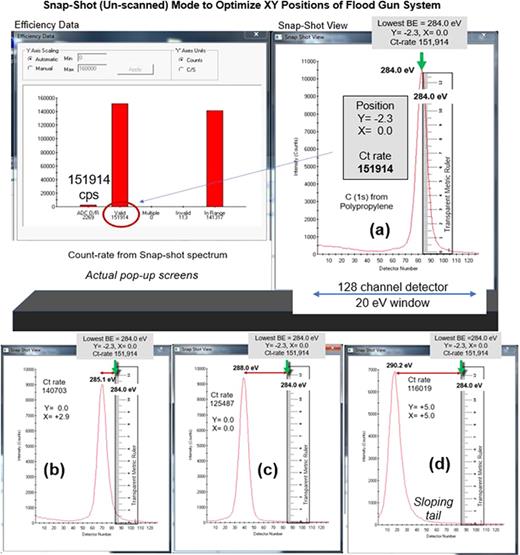520x555 pixels.
Task: Click the 'Y Axis Scaling' group label
Action: pos(42,51)
